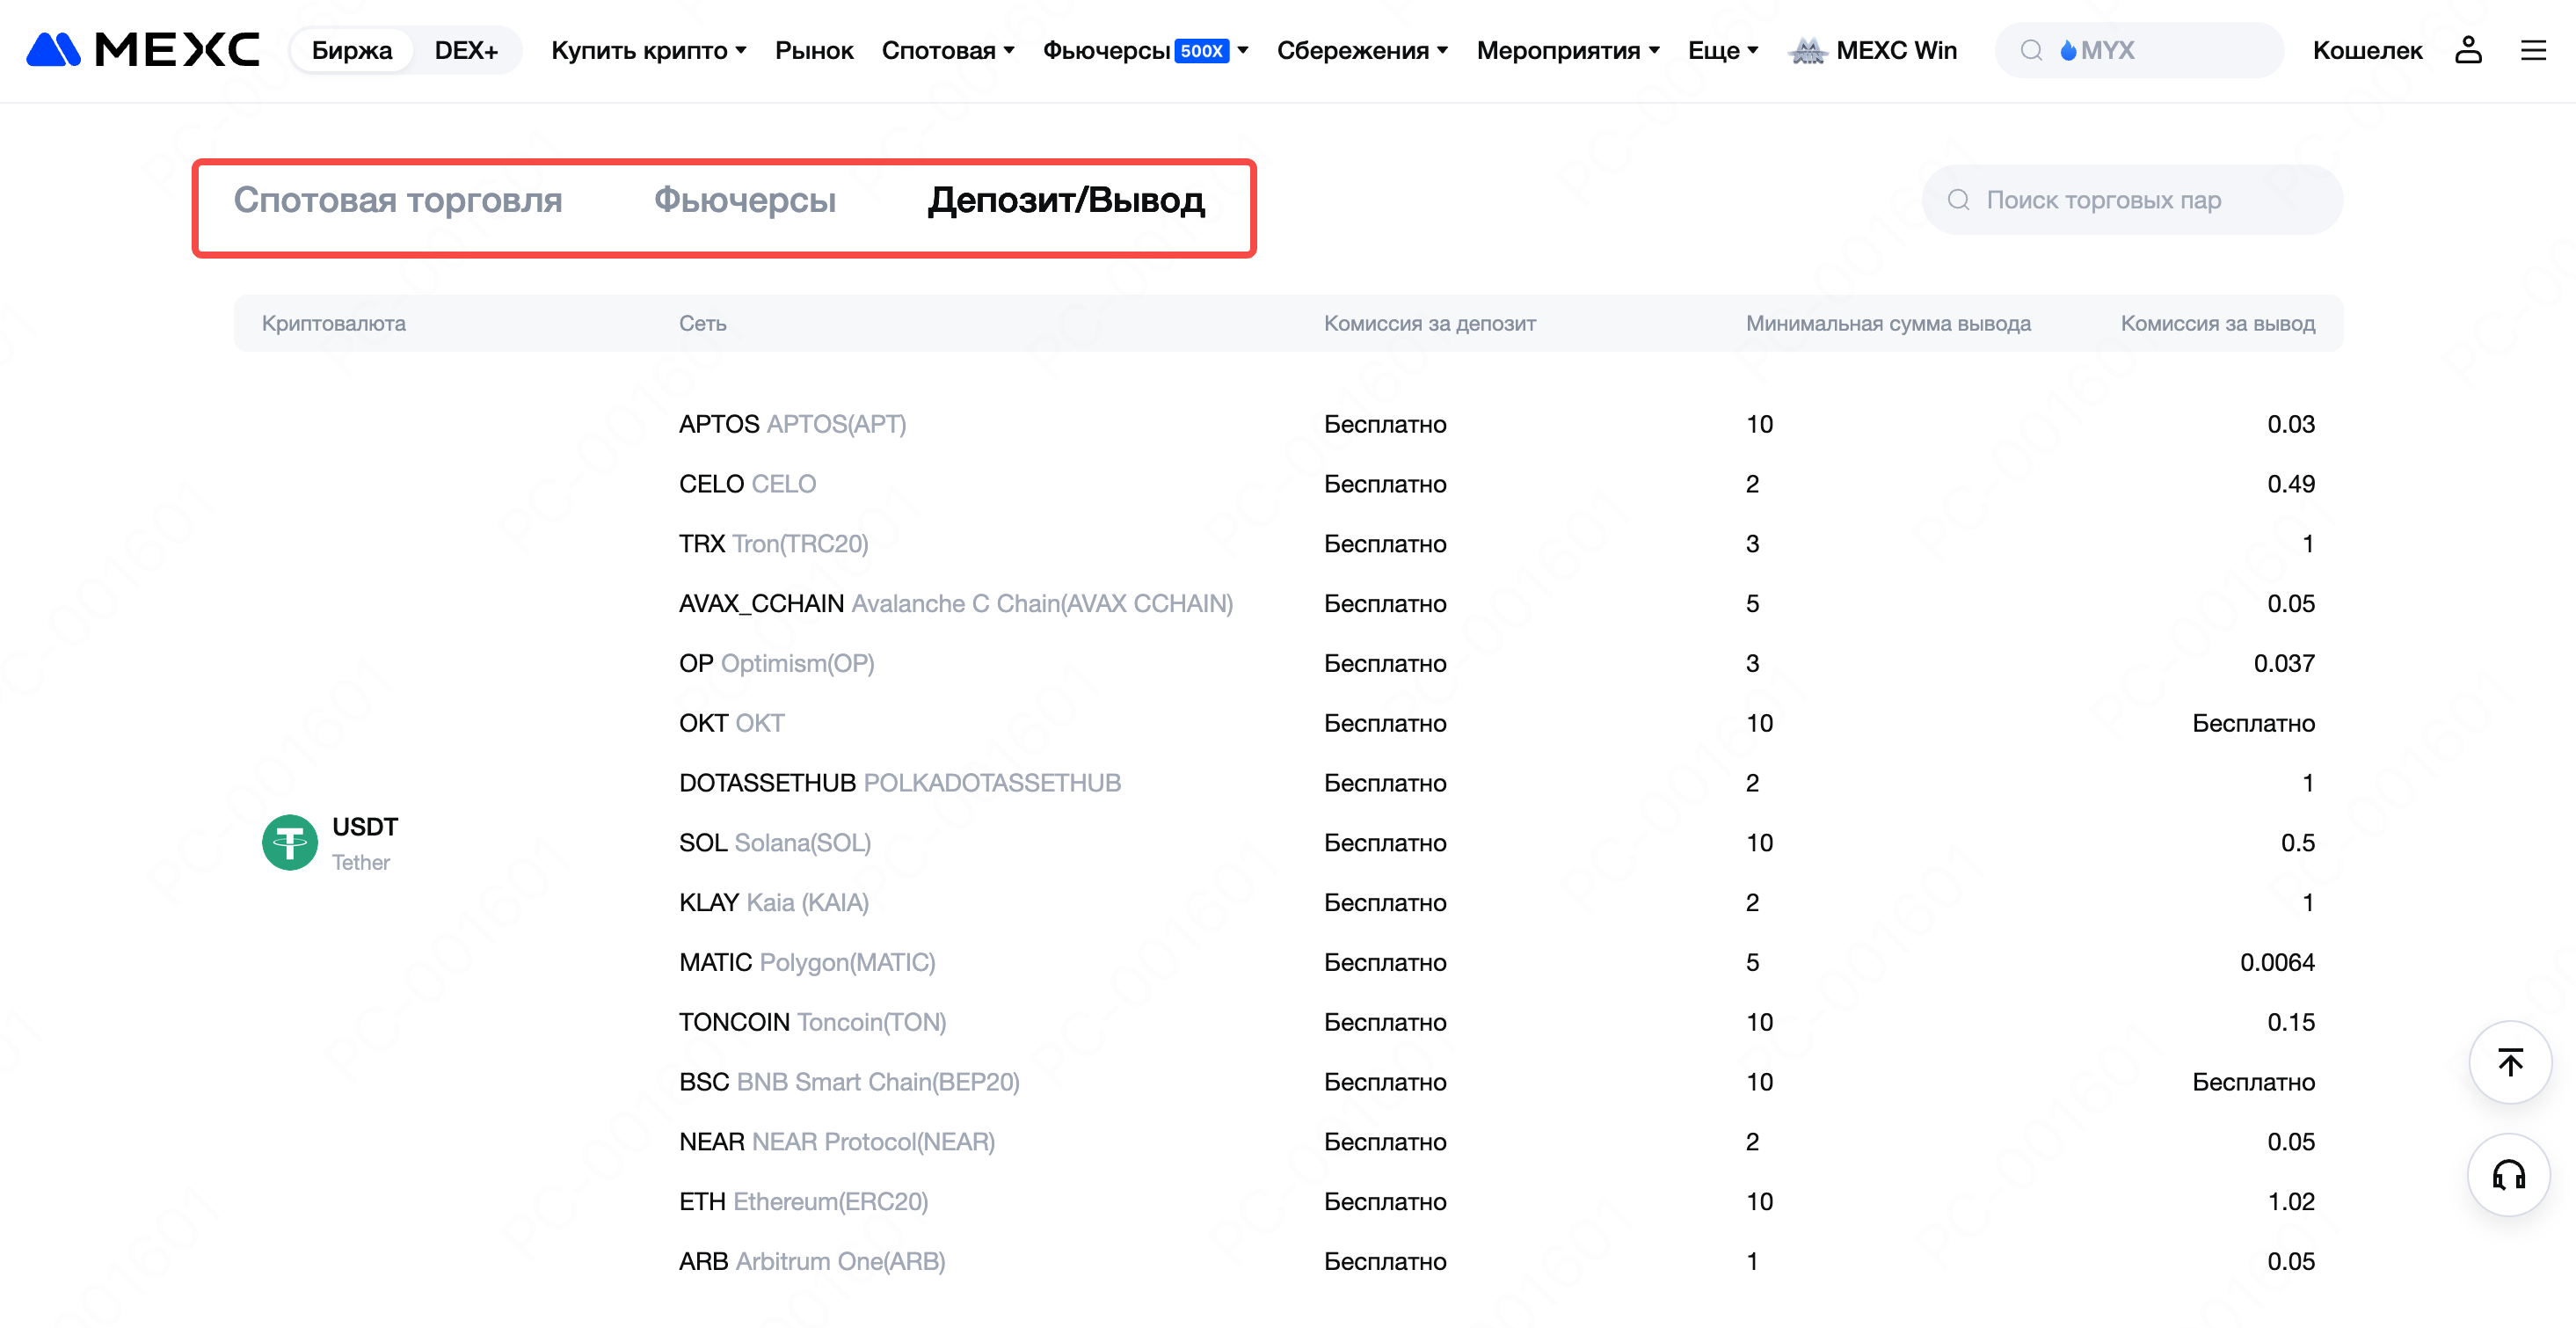The width and height of the screenshot is (2576, 1328).
Task: Click the header MYX search field
Action: 2140,50
